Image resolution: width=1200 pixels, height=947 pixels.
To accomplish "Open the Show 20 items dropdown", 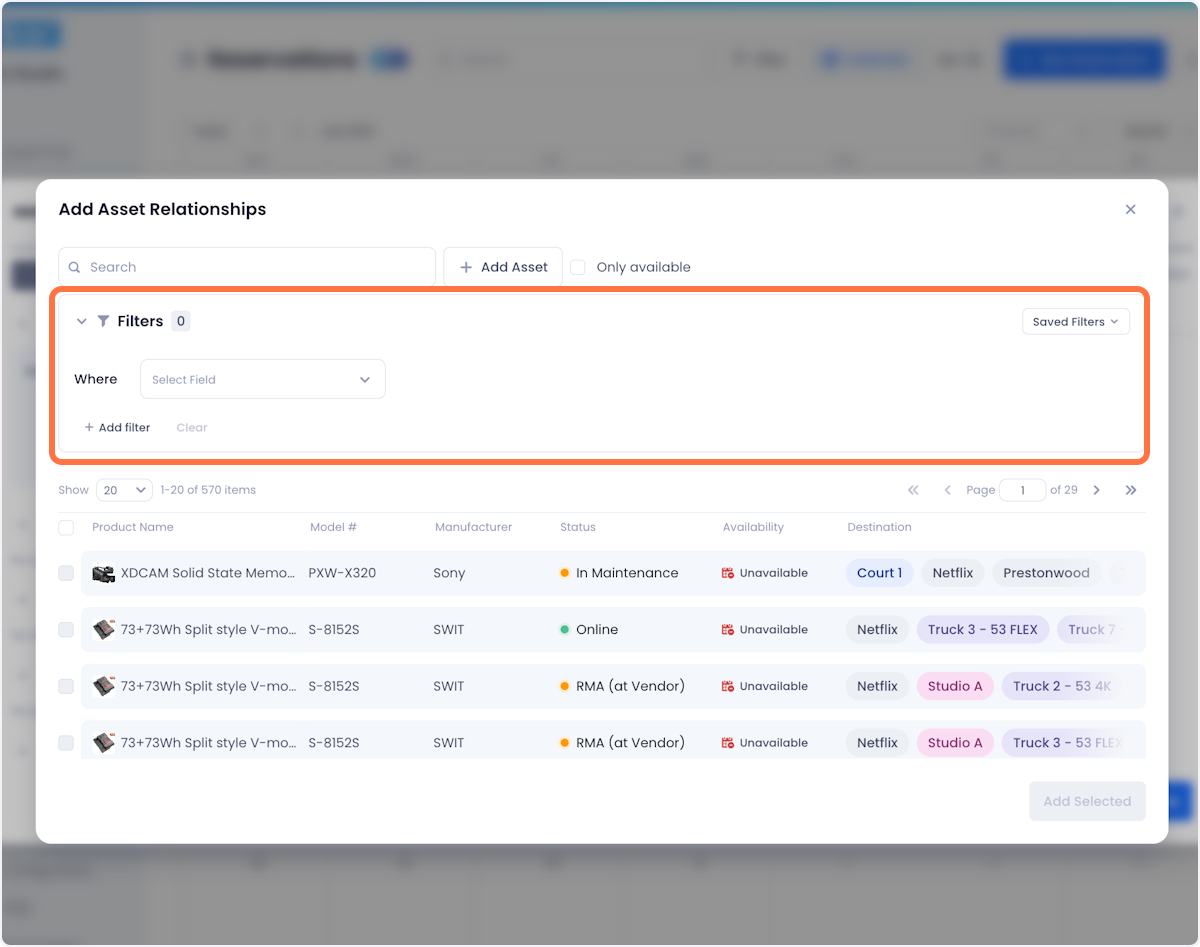I will 124,490.
